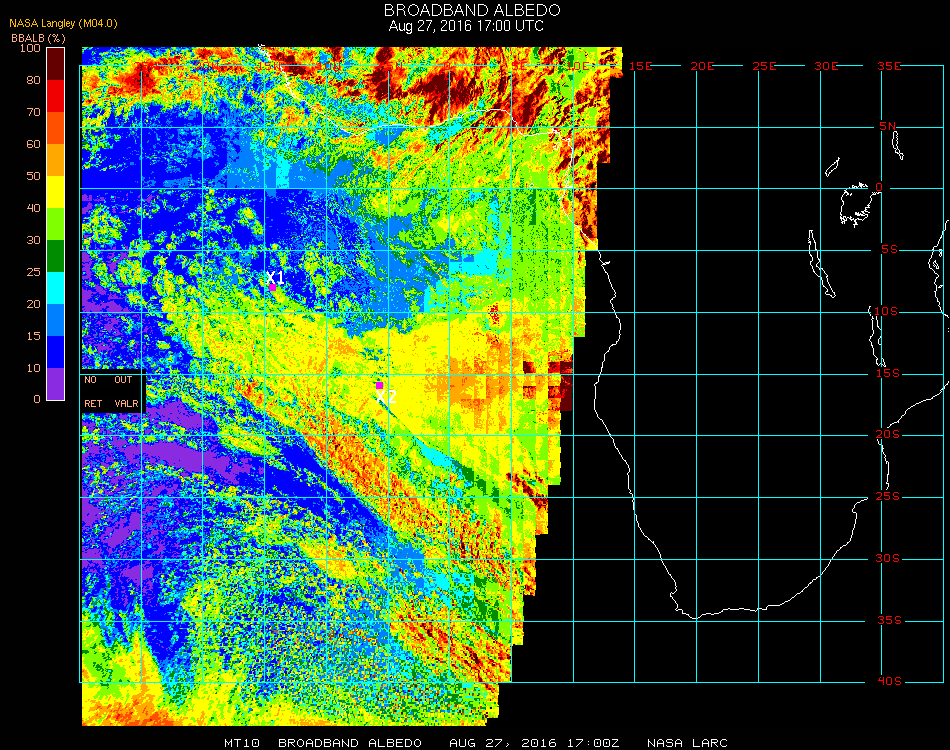Select the yellow 40-50 legend swatch

[x=56, y=192]
